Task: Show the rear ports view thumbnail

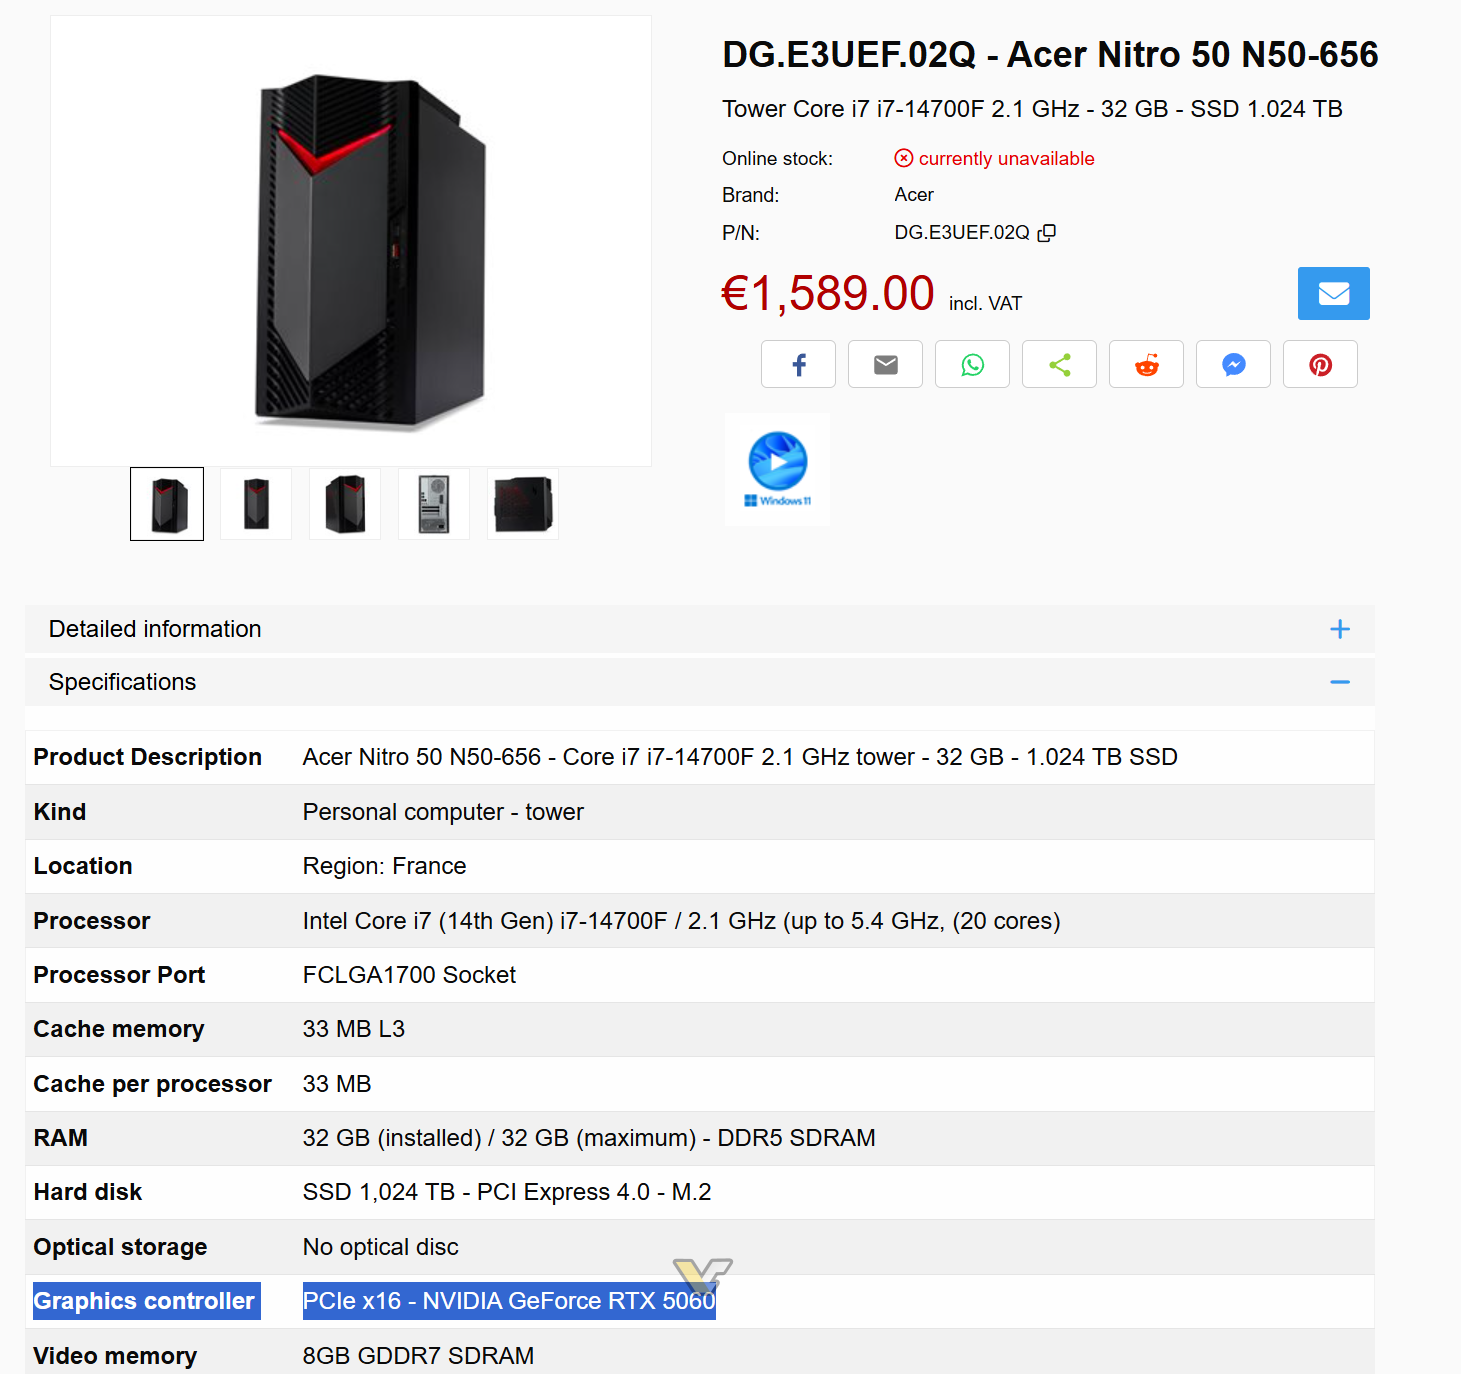Action: click(434, 504)
